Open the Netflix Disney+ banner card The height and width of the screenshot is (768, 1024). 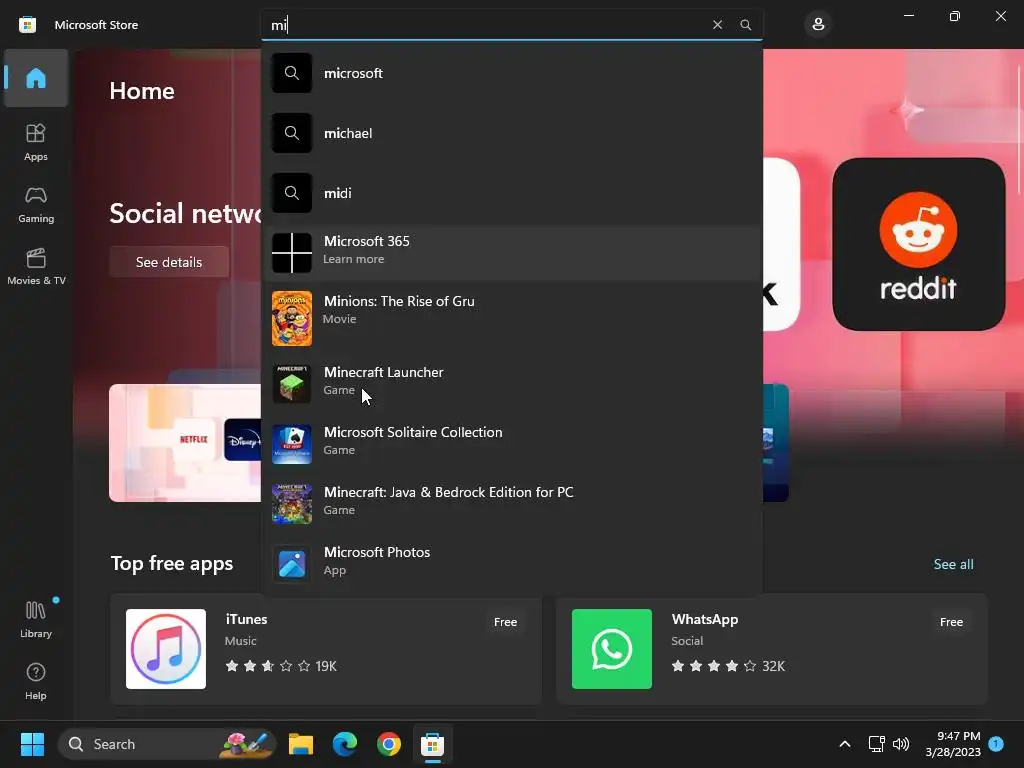185,443
